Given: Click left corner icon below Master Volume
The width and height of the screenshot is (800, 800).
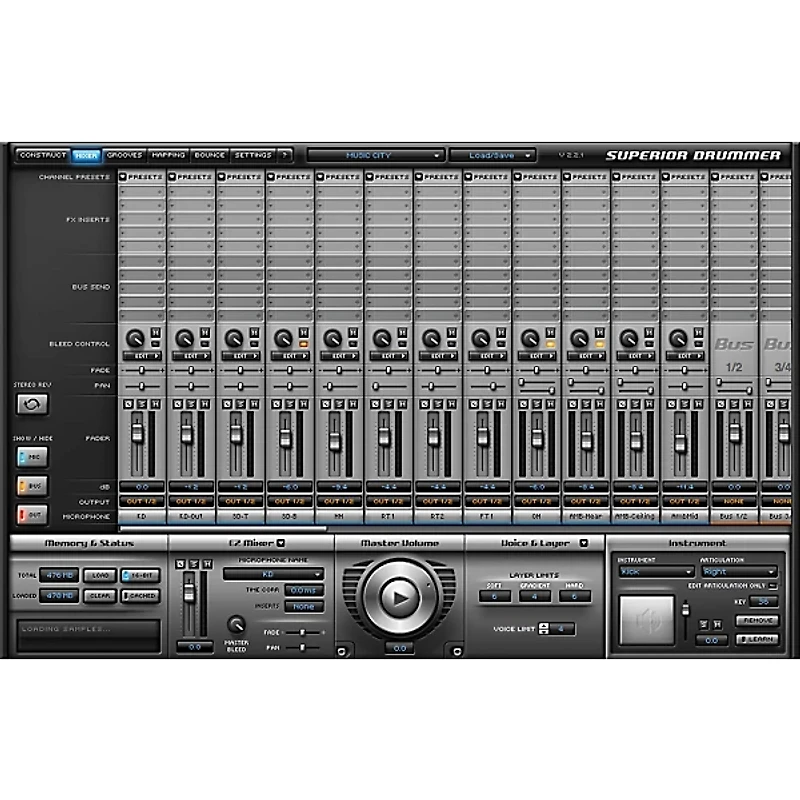Looking at the screenshot, I should click(x=341, y=651).
